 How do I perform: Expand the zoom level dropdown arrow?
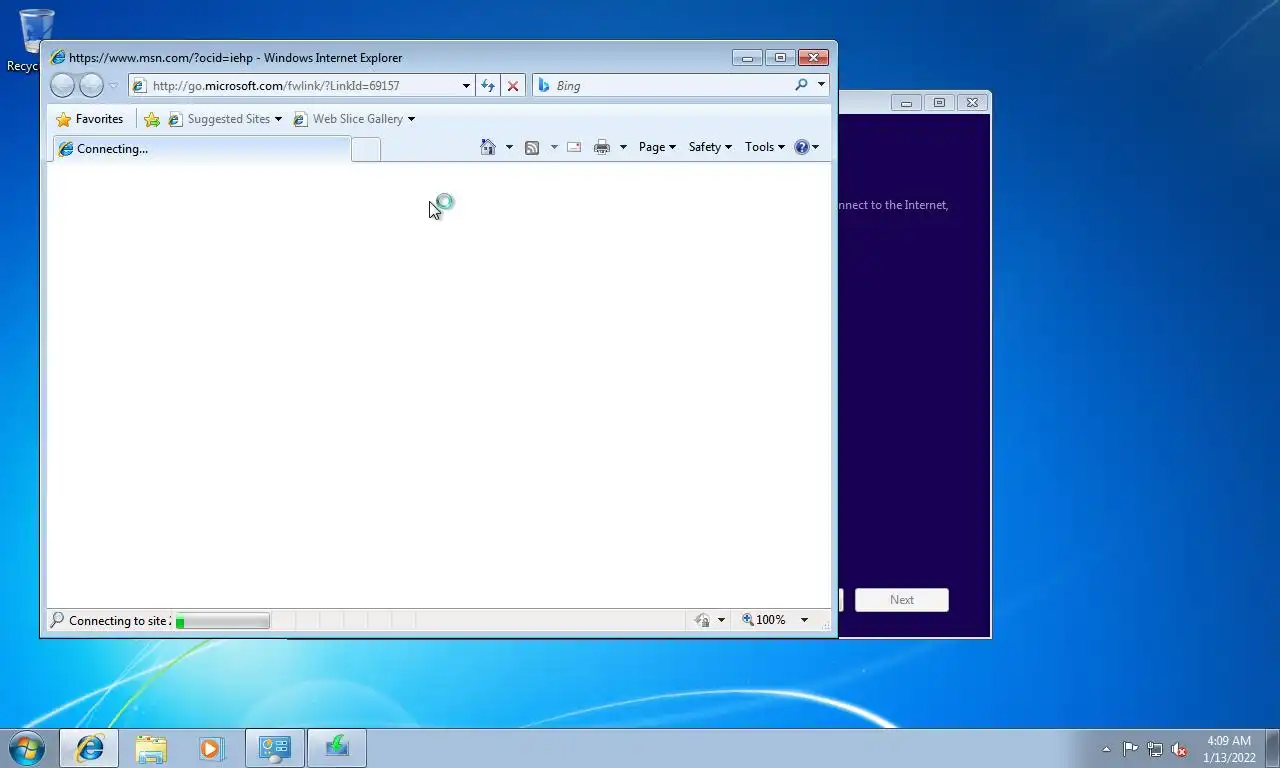pos(804,620)
